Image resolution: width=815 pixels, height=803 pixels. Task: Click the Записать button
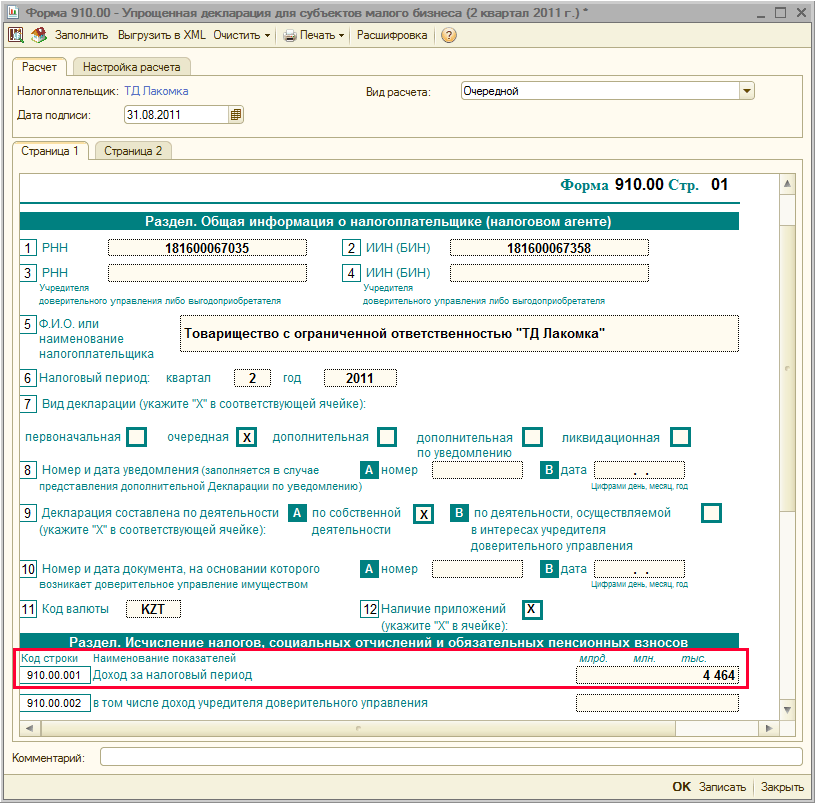[x=723, y=787]
